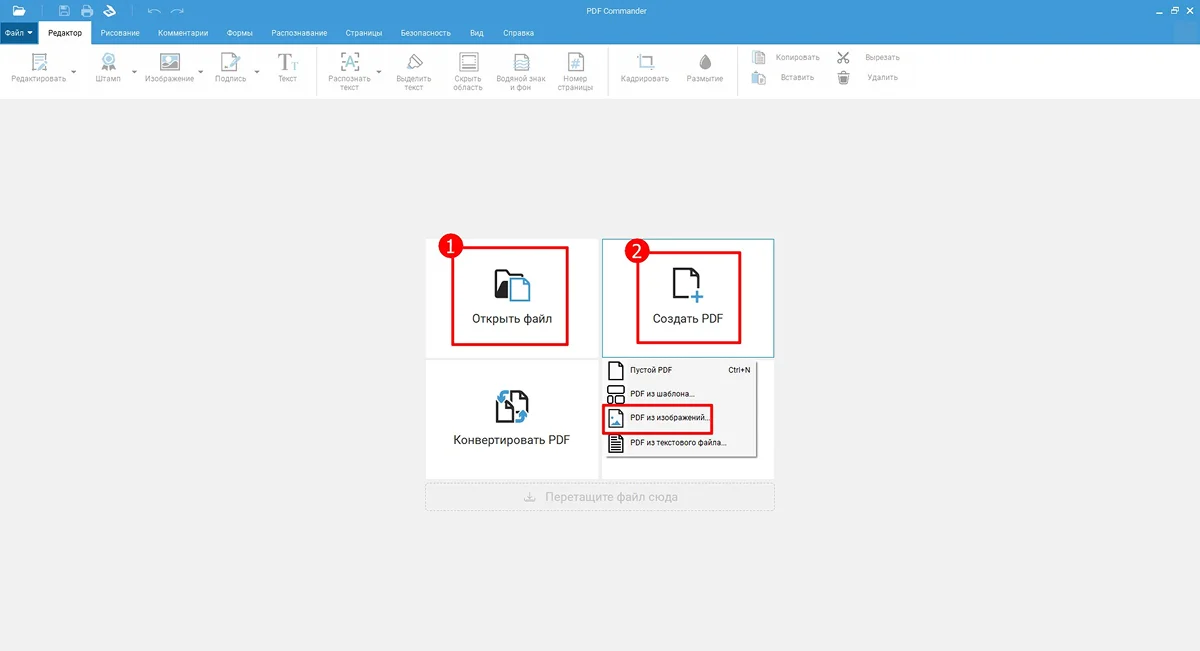Screen dimensions: 1200x651
Task: Click the Open file (Открыть файл) tile
Action: [x=512, y=297]
